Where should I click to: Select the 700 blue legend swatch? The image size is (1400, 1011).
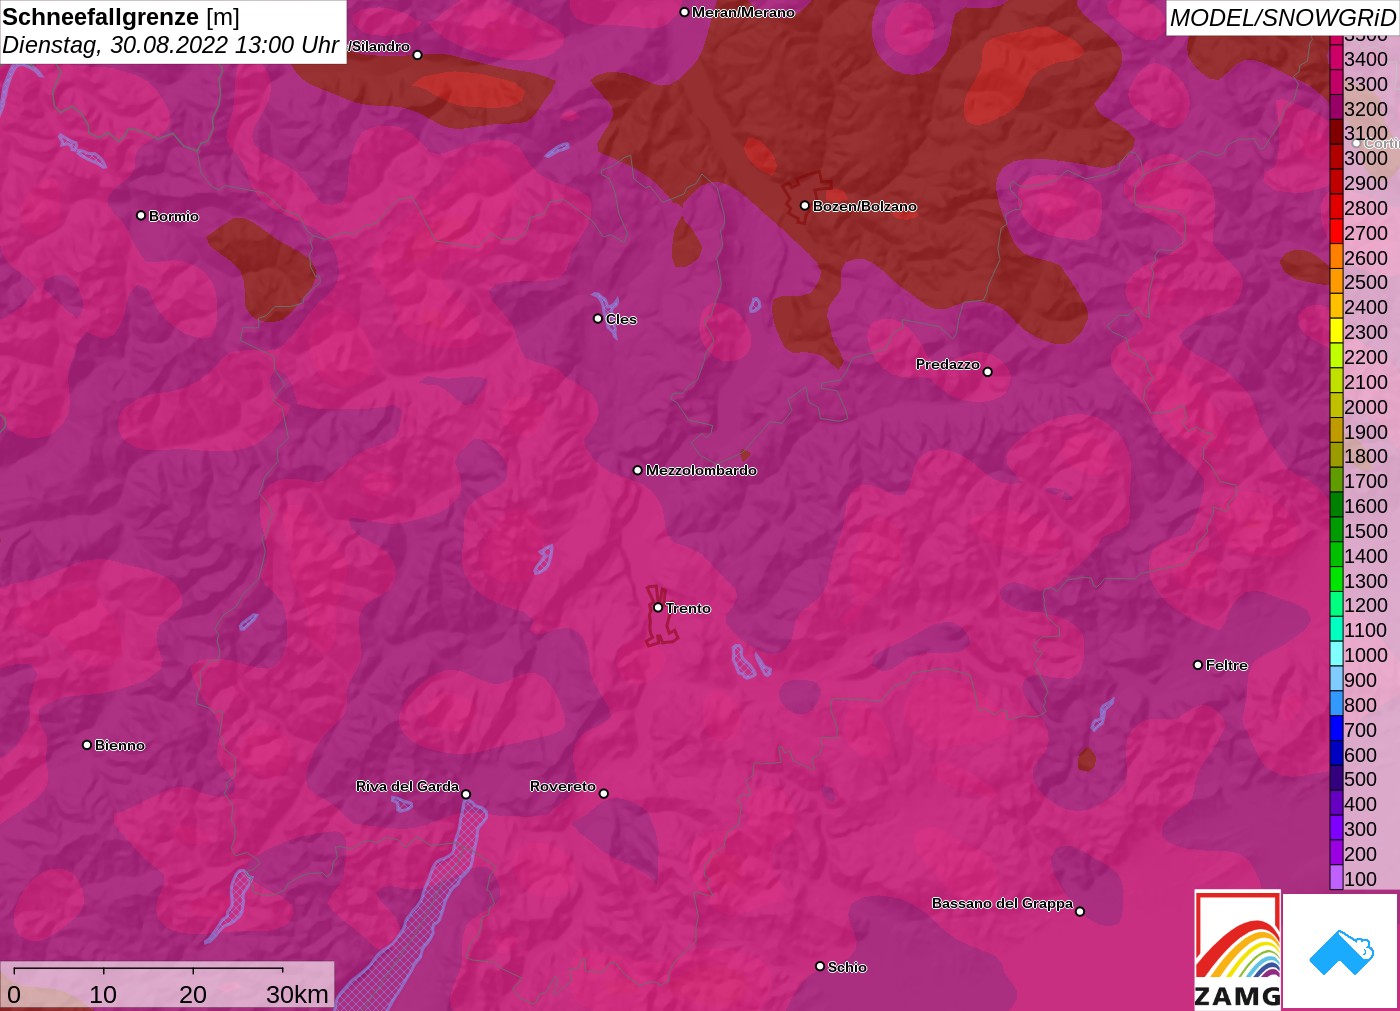(1336, 730)
